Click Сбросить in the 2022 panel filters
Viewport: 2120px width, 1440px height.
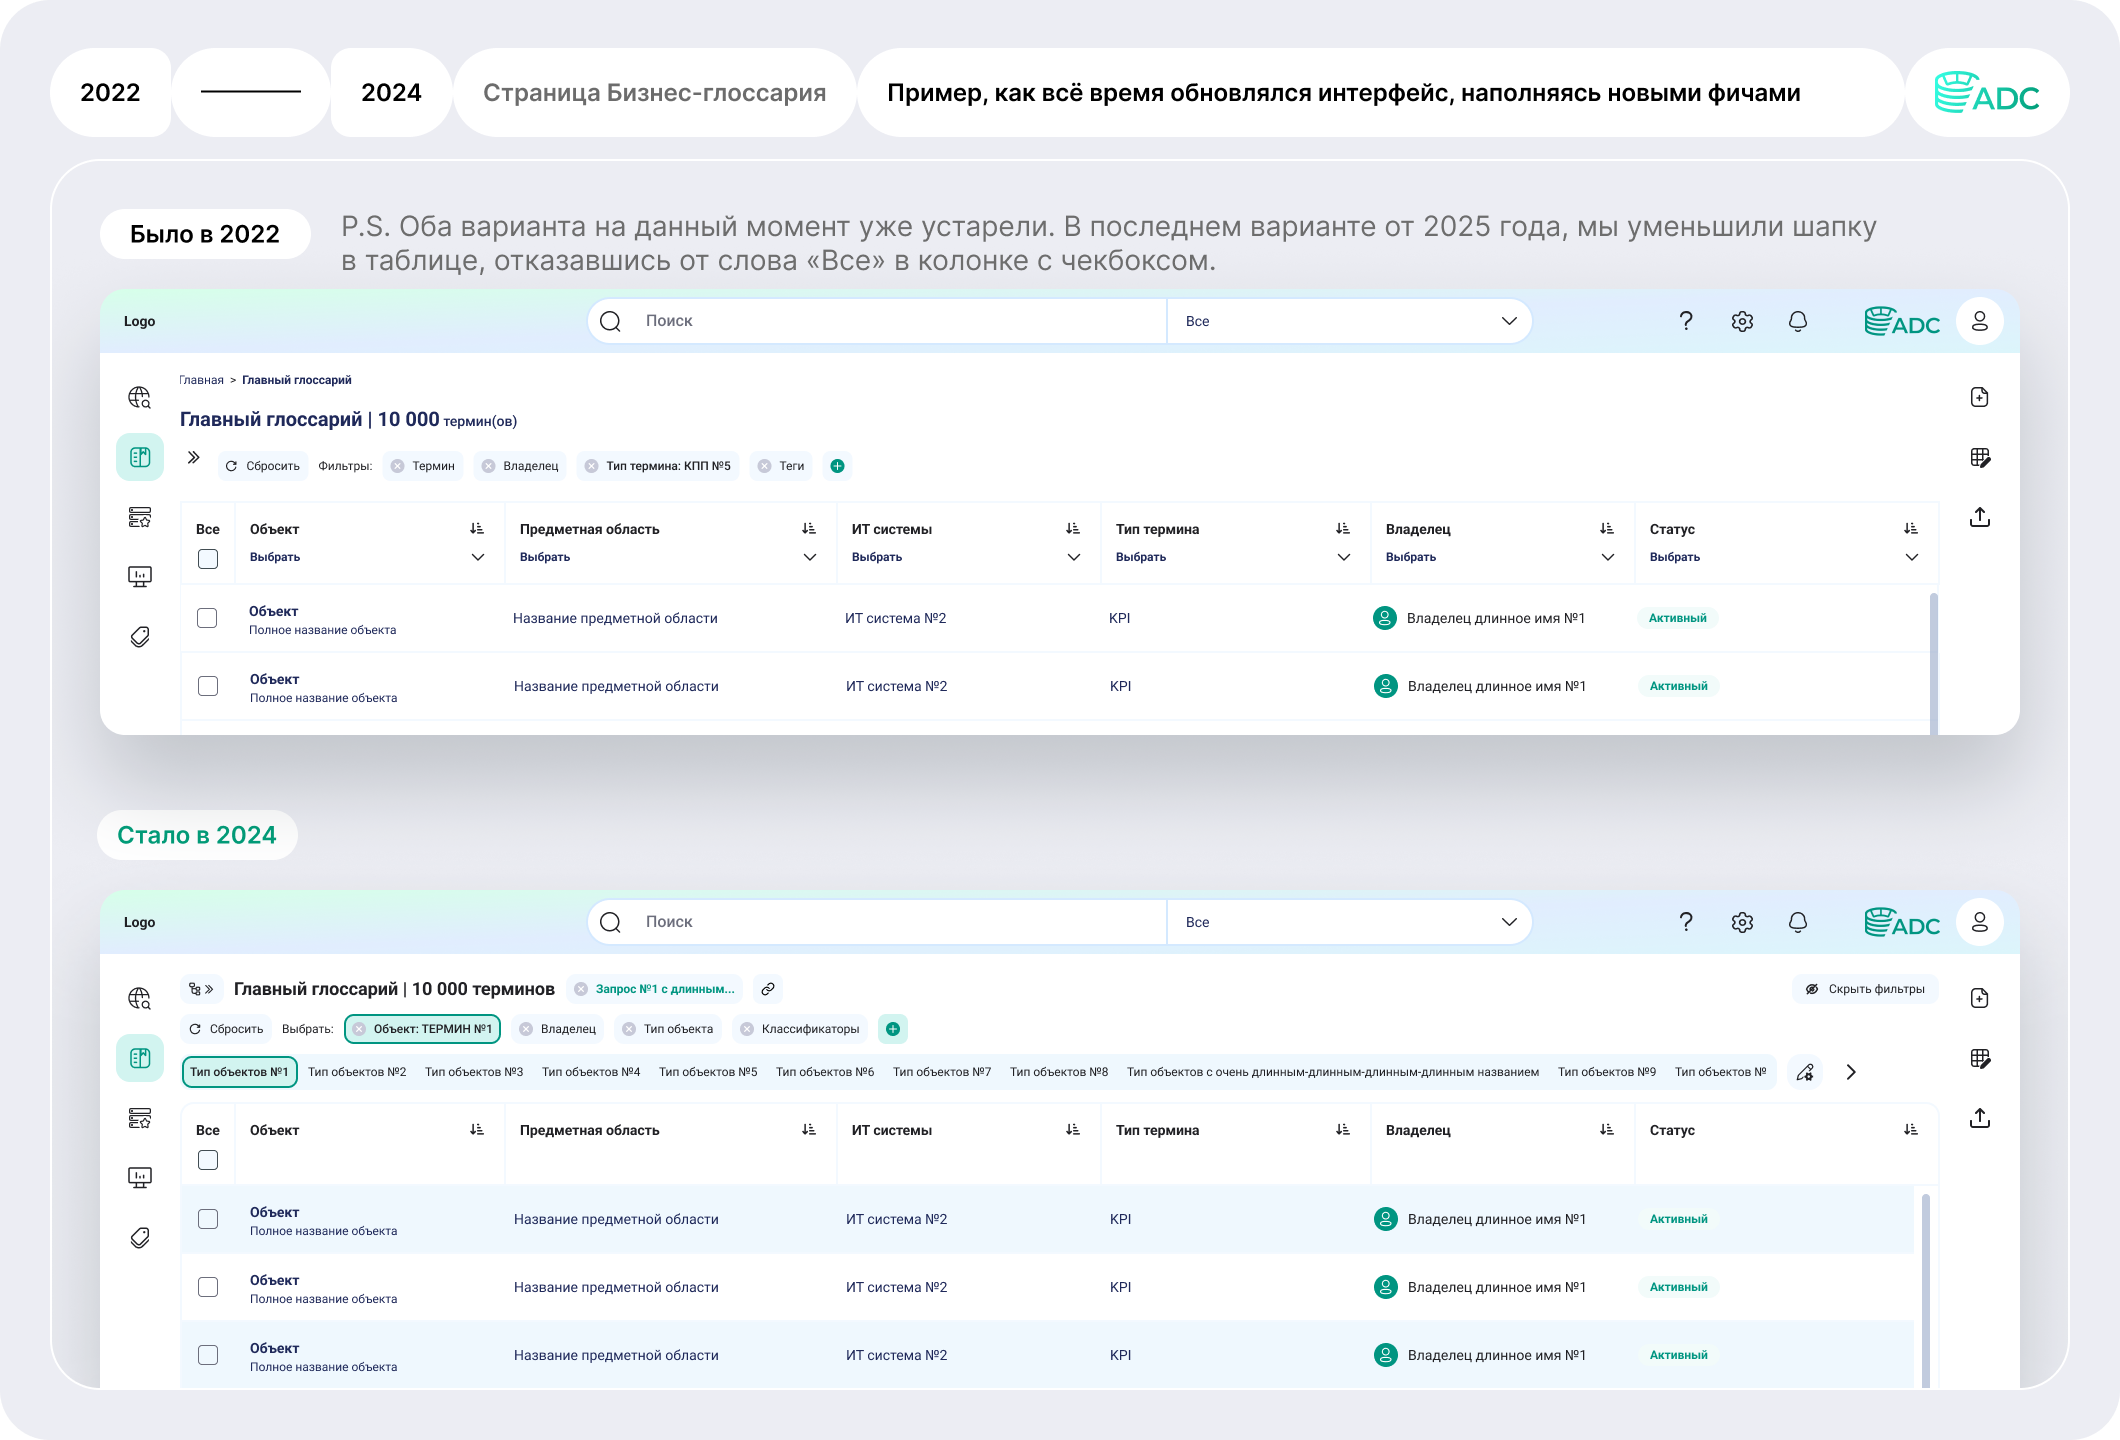[263, 466]
